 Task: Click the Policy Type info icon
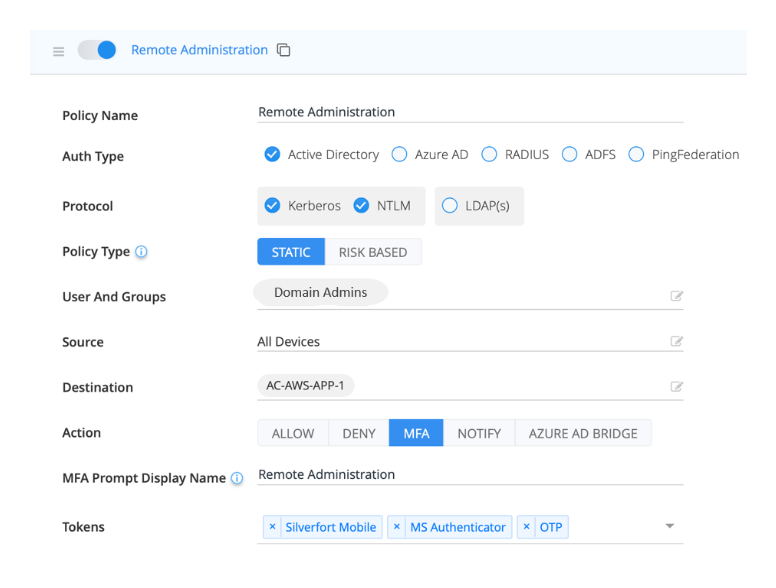coord(141,252)
